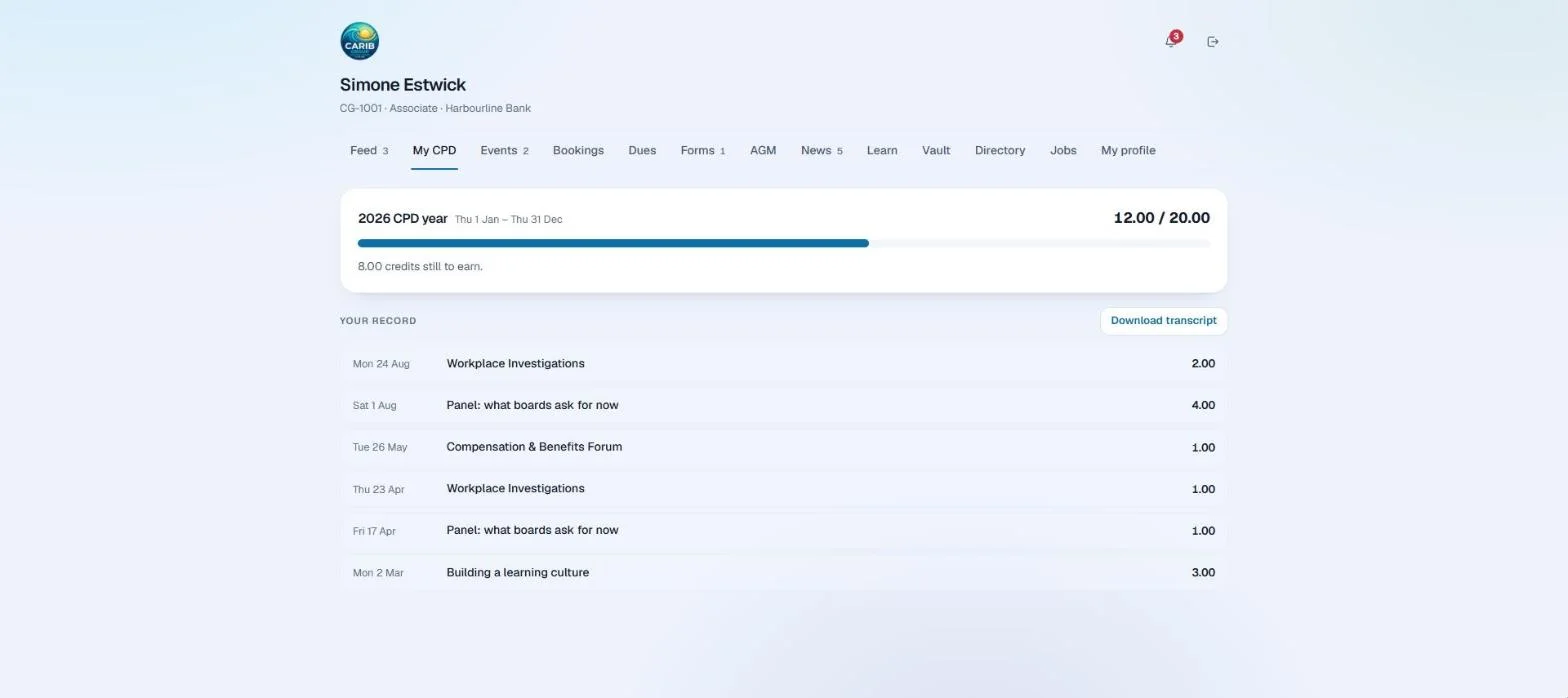Select the Dues tab
The width and height of the screenshot is (1568, 698).
pos(642,151)
